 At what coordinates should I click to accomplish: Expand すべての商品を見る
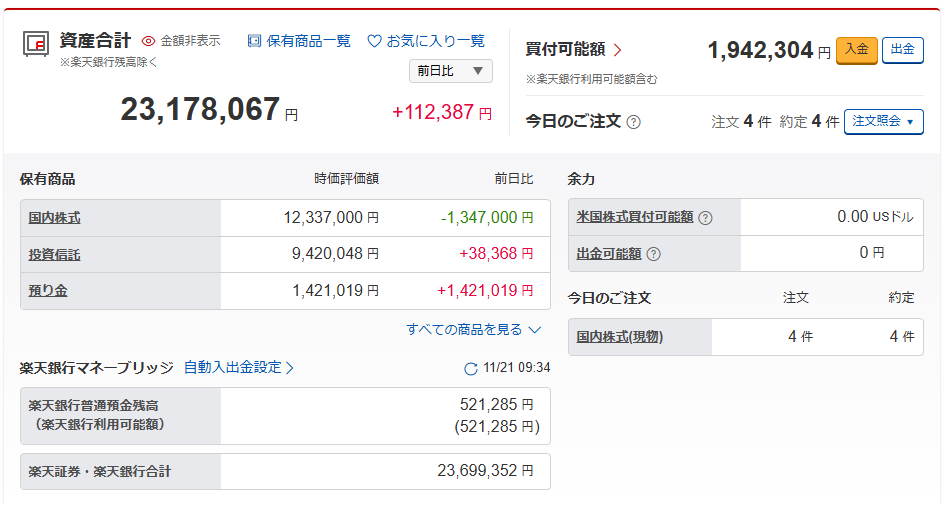point(473,329)
